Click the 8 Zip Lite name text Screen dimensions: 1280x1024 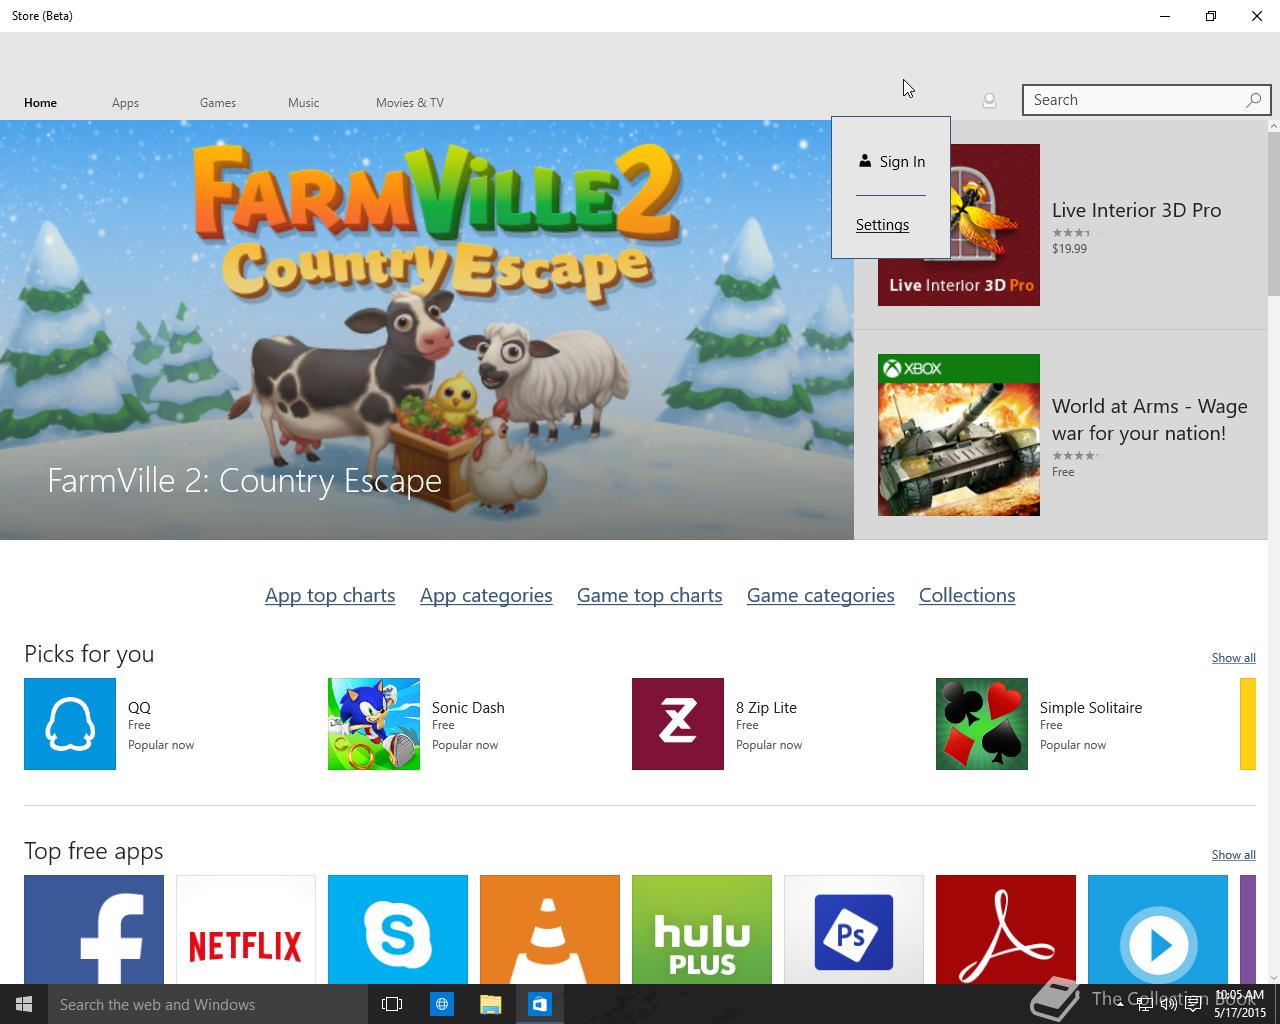click(766, 708)
